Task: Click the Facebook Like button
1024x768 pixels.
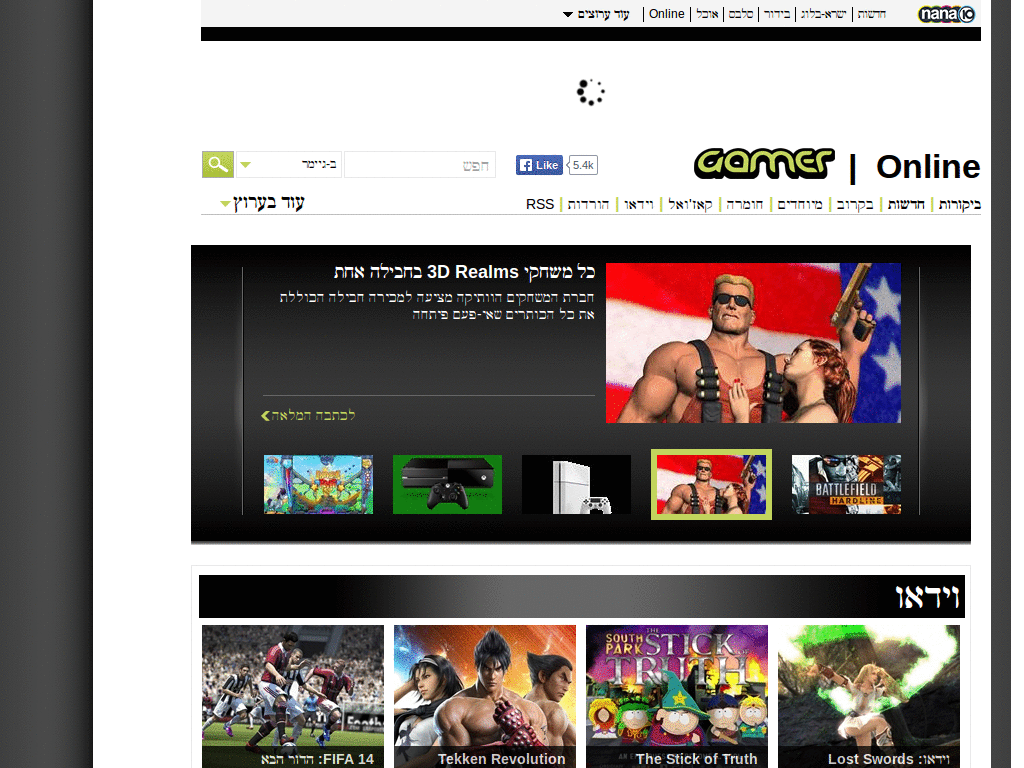Action: (539, 165)
